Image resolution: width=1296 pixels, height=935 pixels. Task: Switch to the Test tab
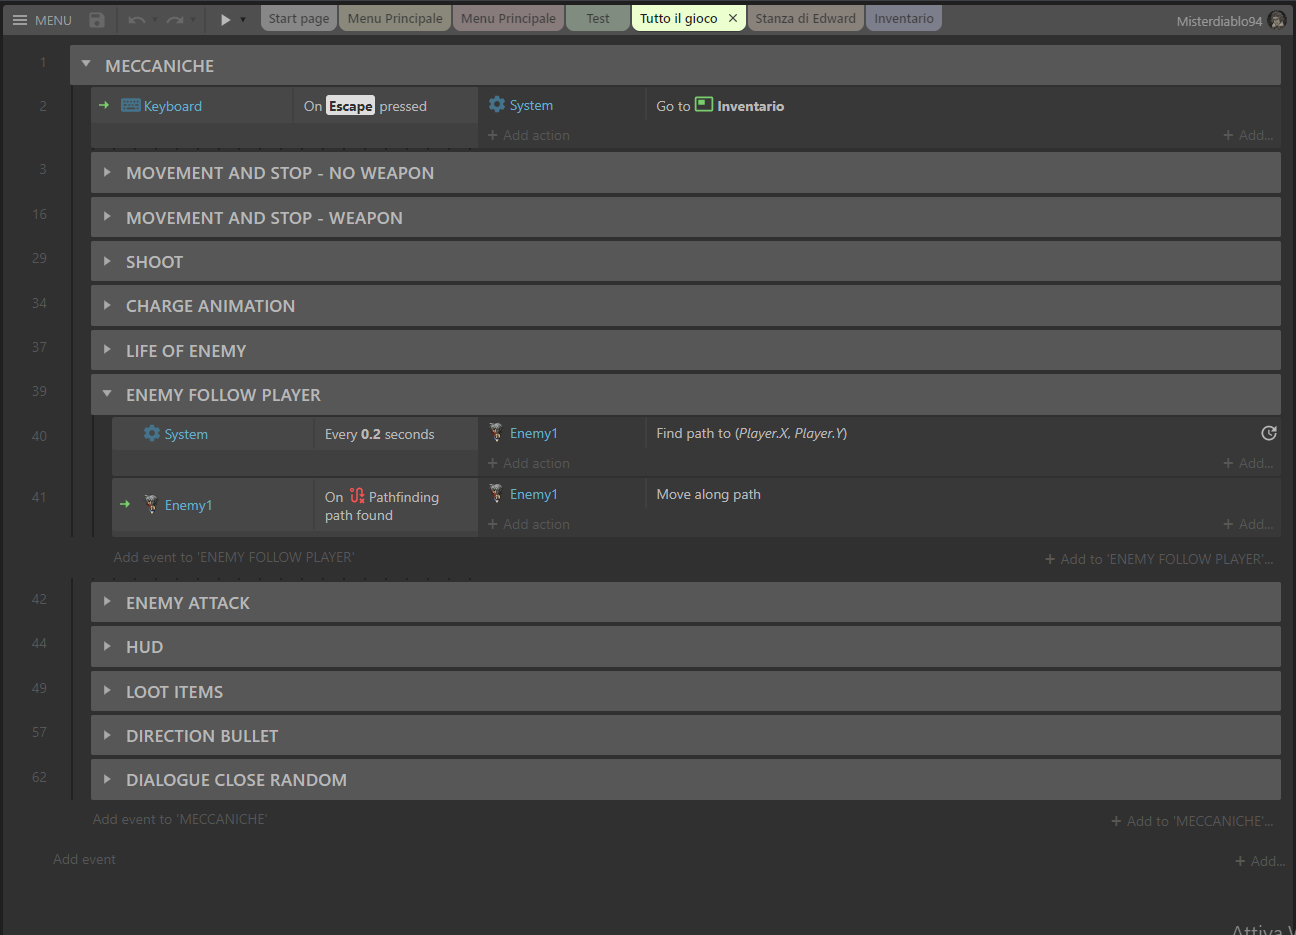pos(598,18)
